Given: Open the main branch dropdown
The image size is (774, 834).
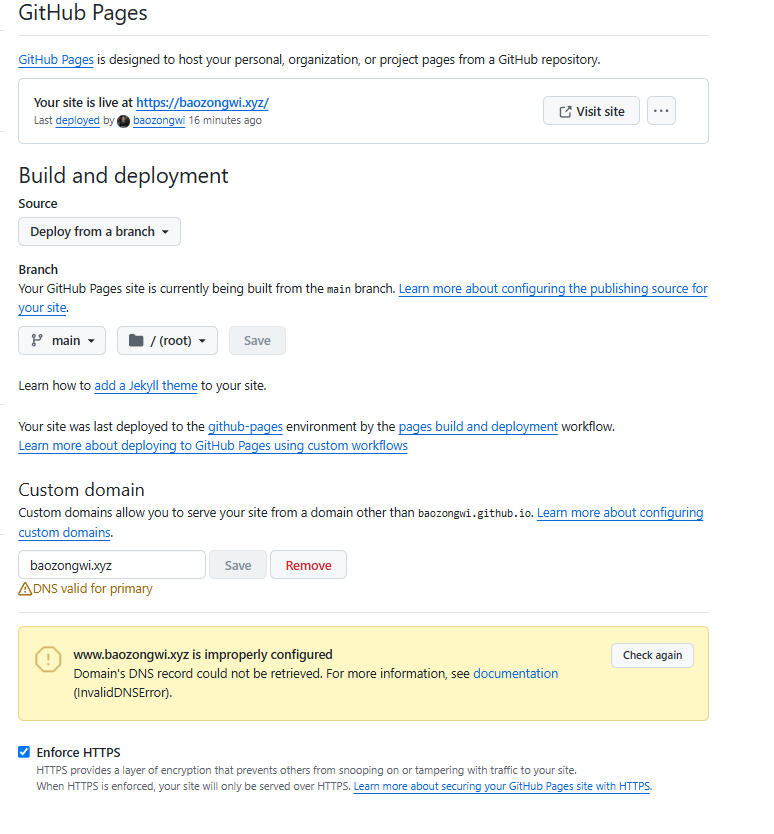Looking at the screenshot, I should point(62,340).
